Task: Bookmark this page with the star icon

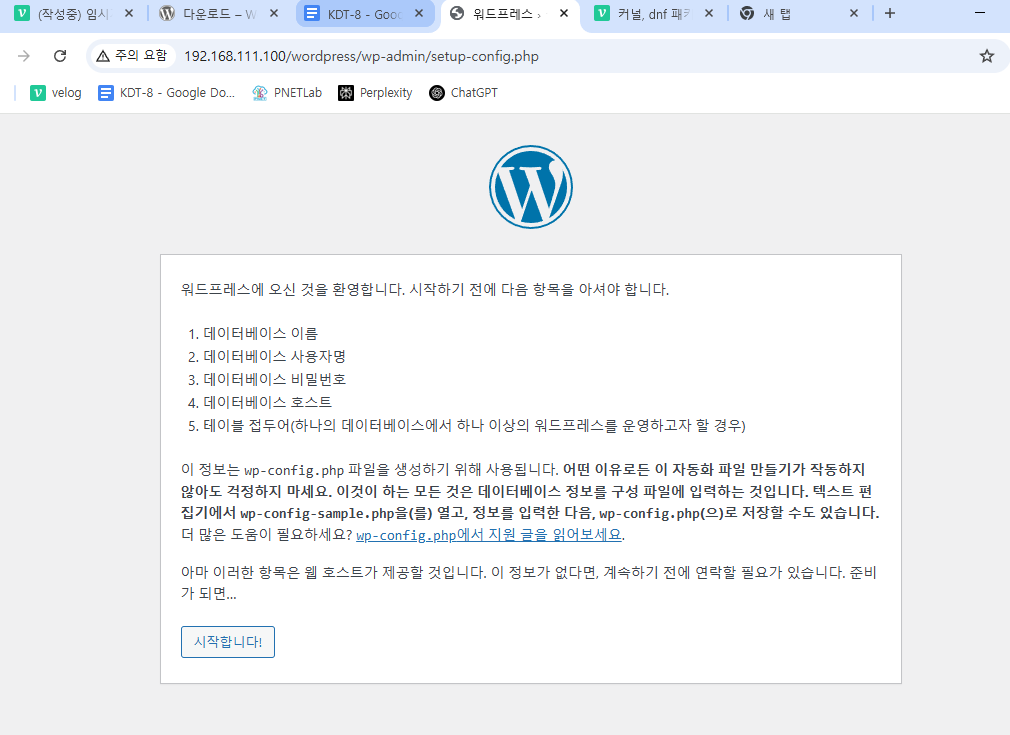Action: point(987,56)
